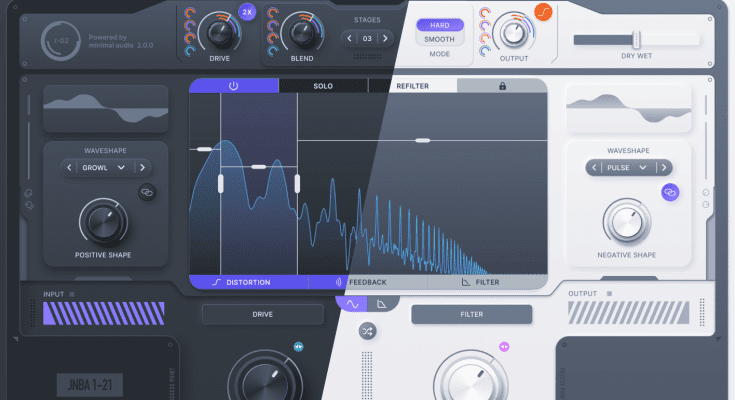Select the sine wave icon below the display
The height and width of the screenshot is (400, 735).
coord(352,303)
